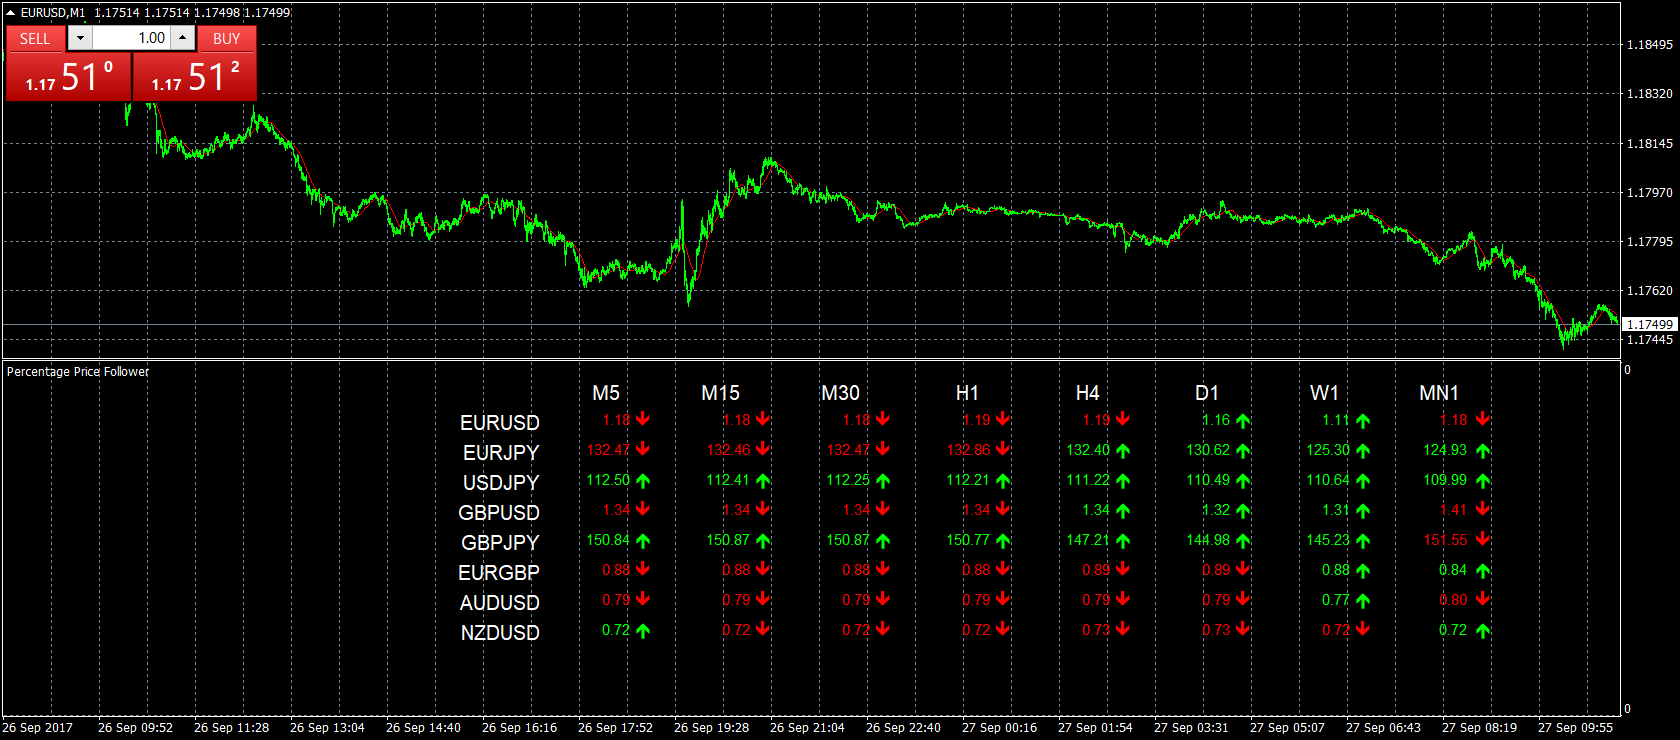This screenshot has height=740, width=1680.
Task: Click the GBPJPY row label
Action: click(x=500, y=543)
